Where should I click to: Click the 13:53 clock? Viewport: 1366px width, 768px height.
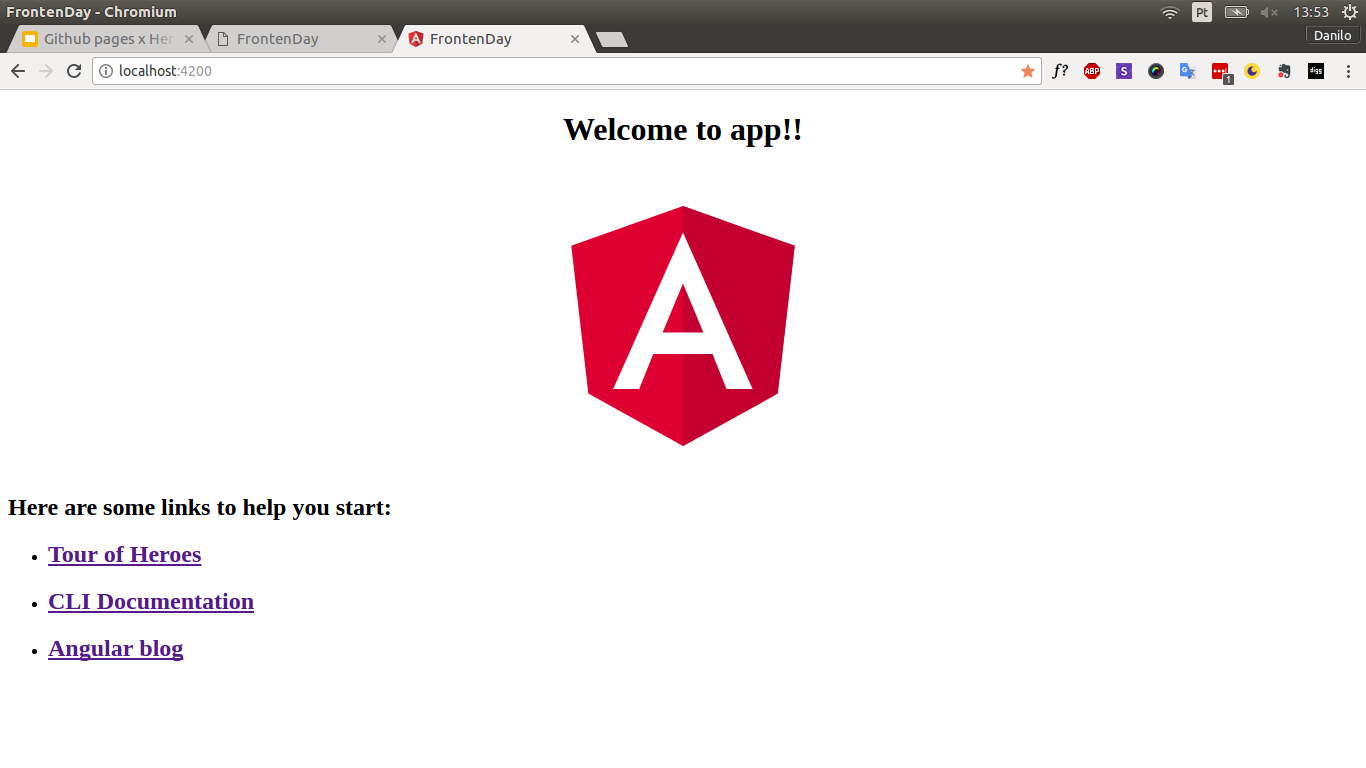click(1311, 12)
